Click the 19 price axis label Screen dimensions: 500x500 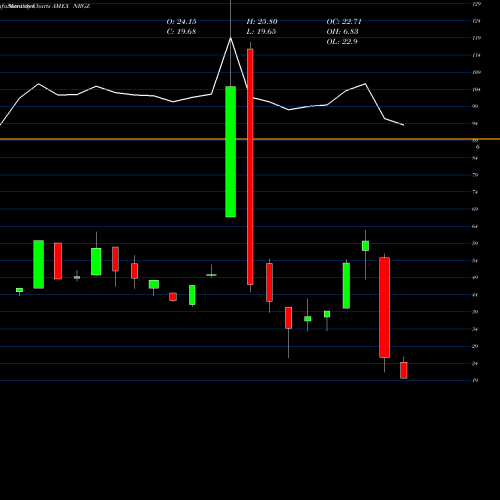pyautogui.click(x=475, y=380)
